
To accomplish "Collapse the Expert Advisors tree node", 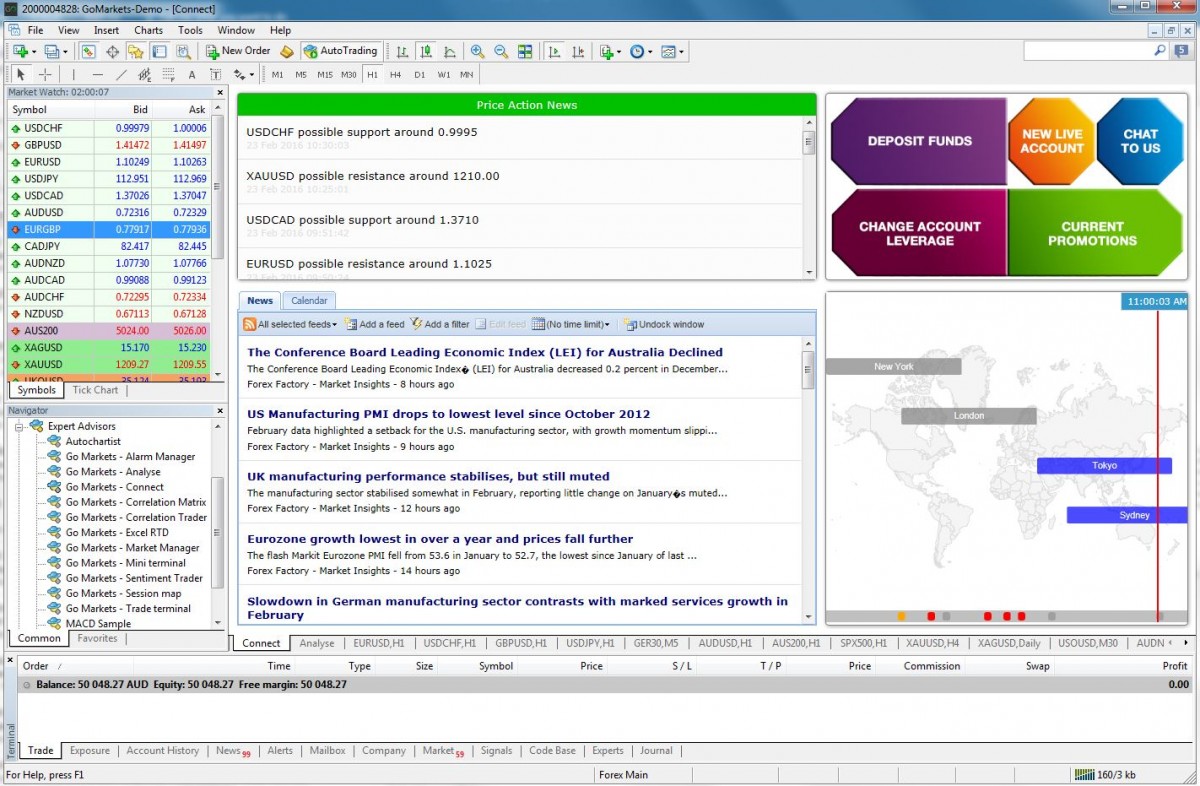I will pos(20,426).
